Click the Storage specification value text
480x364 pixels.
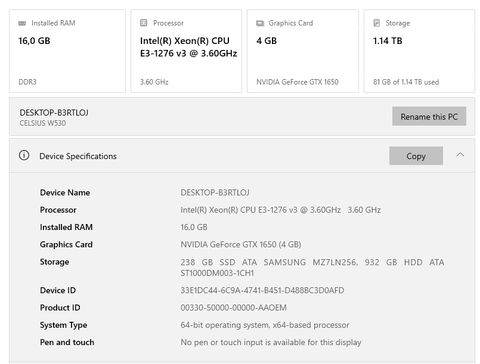(312, 268)
